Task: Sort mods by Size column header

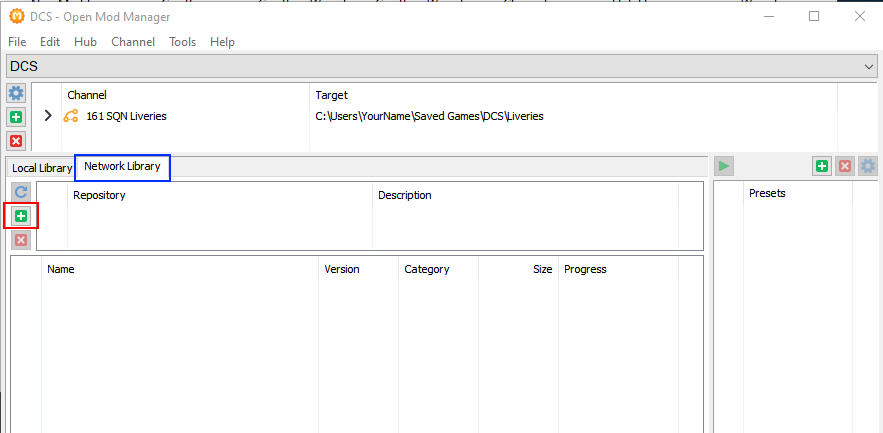Action: click(518, 269)
